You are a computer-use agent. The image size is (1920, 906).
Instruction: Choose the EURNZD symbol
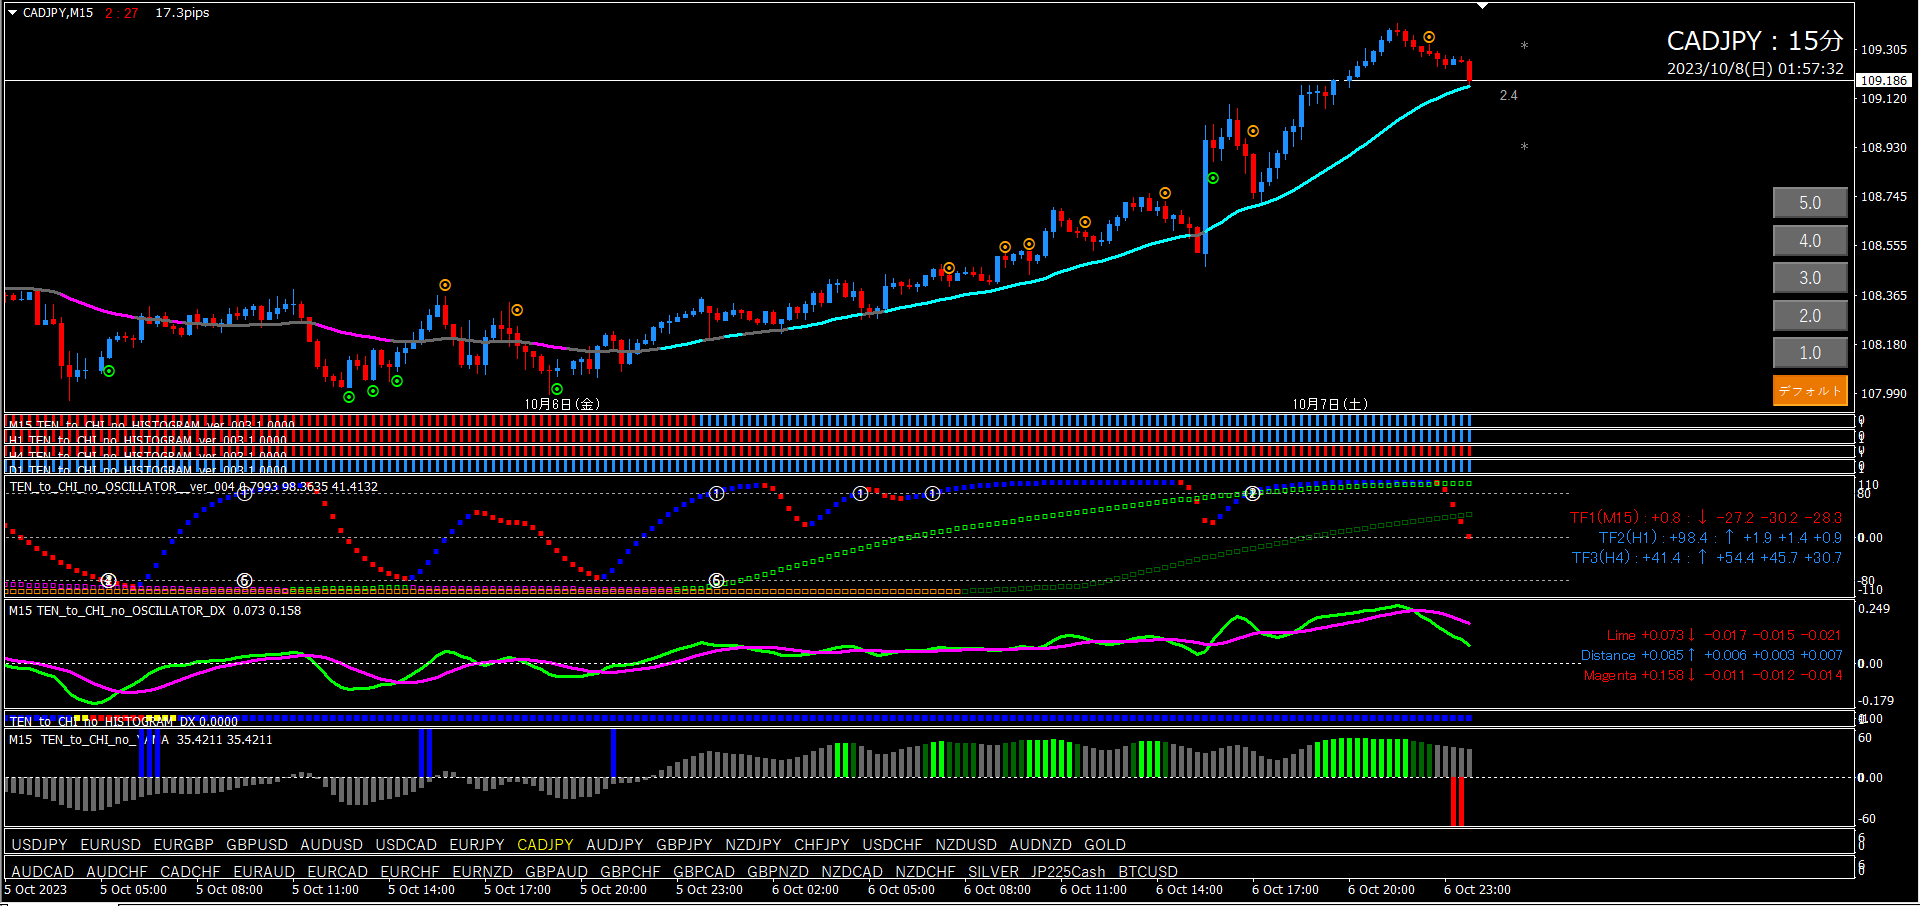[x=482, y=872]
